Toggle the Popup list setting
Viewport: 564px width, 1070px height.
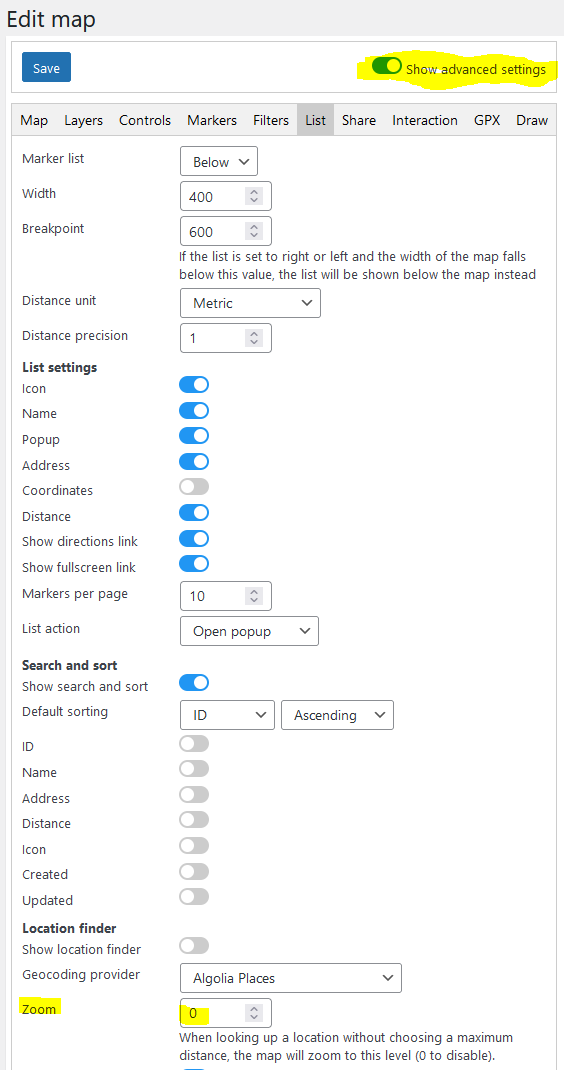click(x=194, y=436)
